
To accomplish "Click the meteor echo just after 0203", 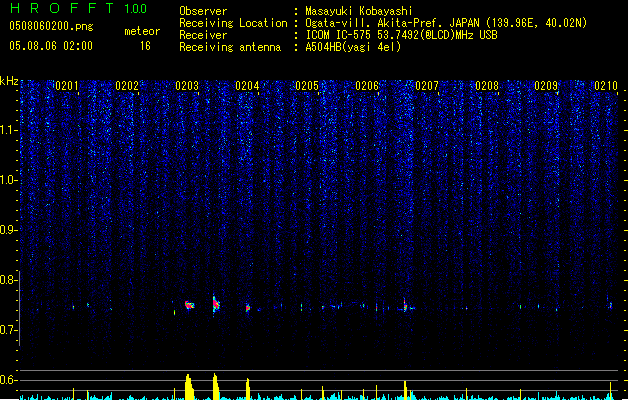I will [189, 305].
